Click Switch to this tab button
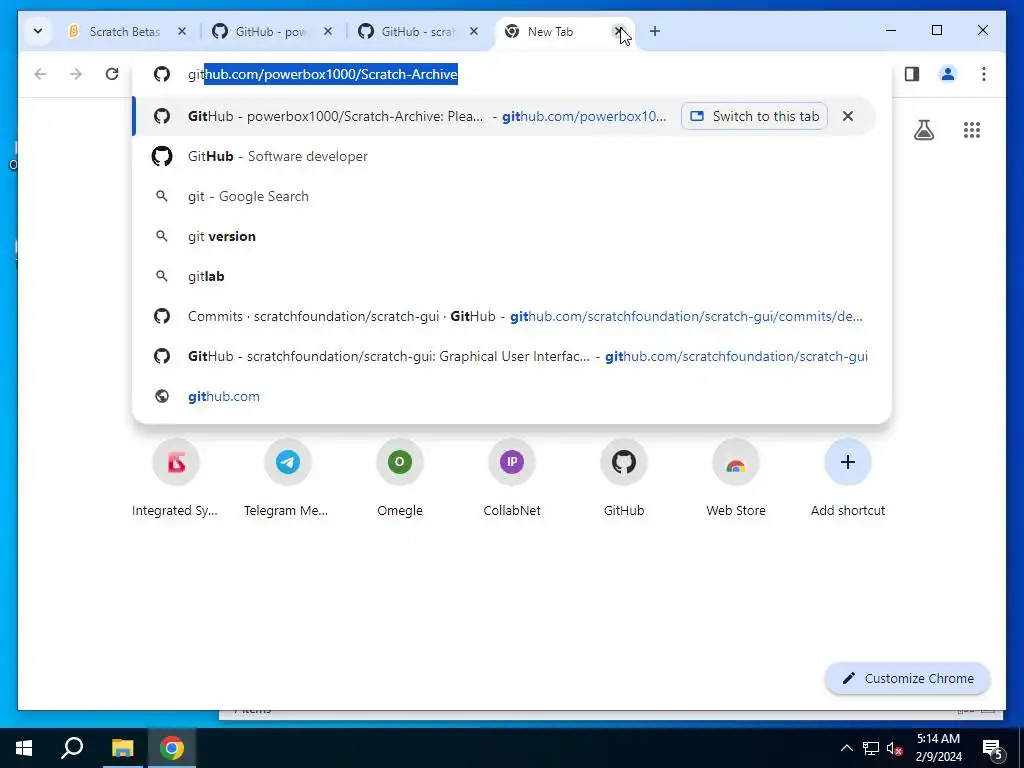This screenshot has width=1024, height=768. pyautogui.click(x=754, y=116)
